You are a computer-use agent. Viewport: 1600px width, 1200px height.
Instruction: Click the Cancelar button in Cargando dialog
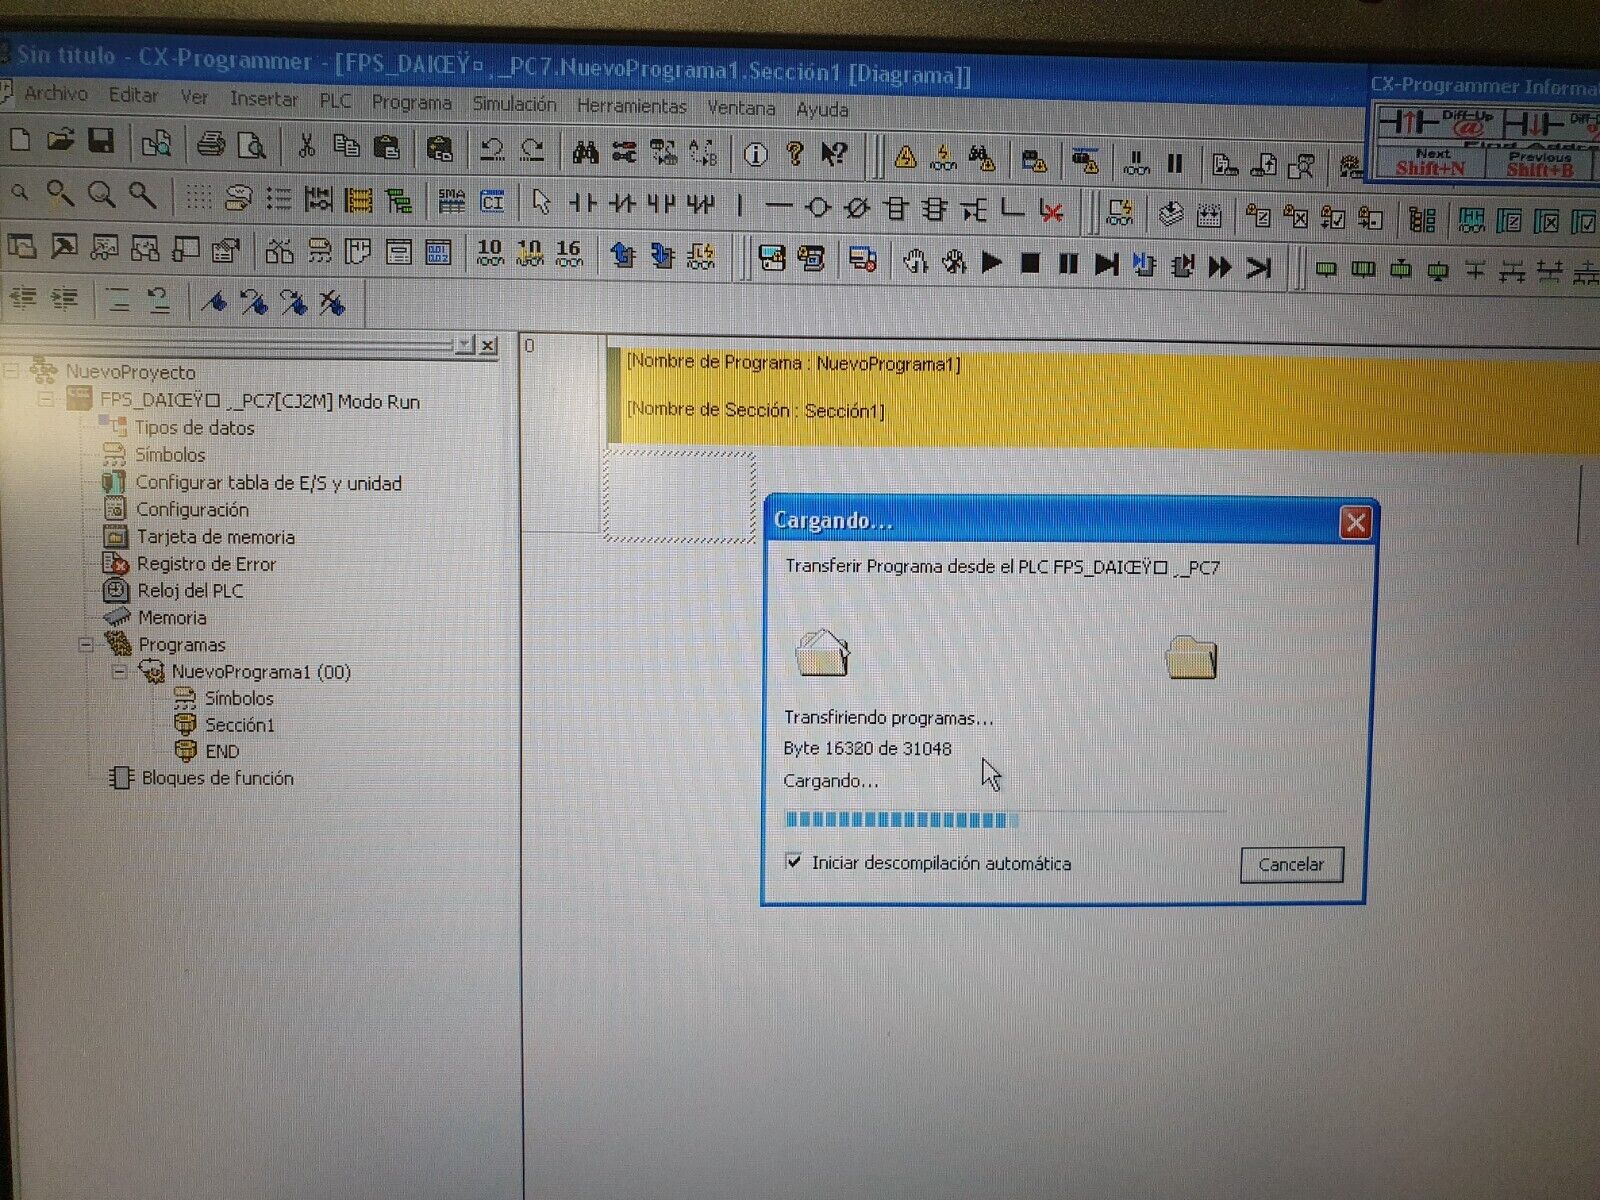pyautogui.click(x=1291, y=864)
